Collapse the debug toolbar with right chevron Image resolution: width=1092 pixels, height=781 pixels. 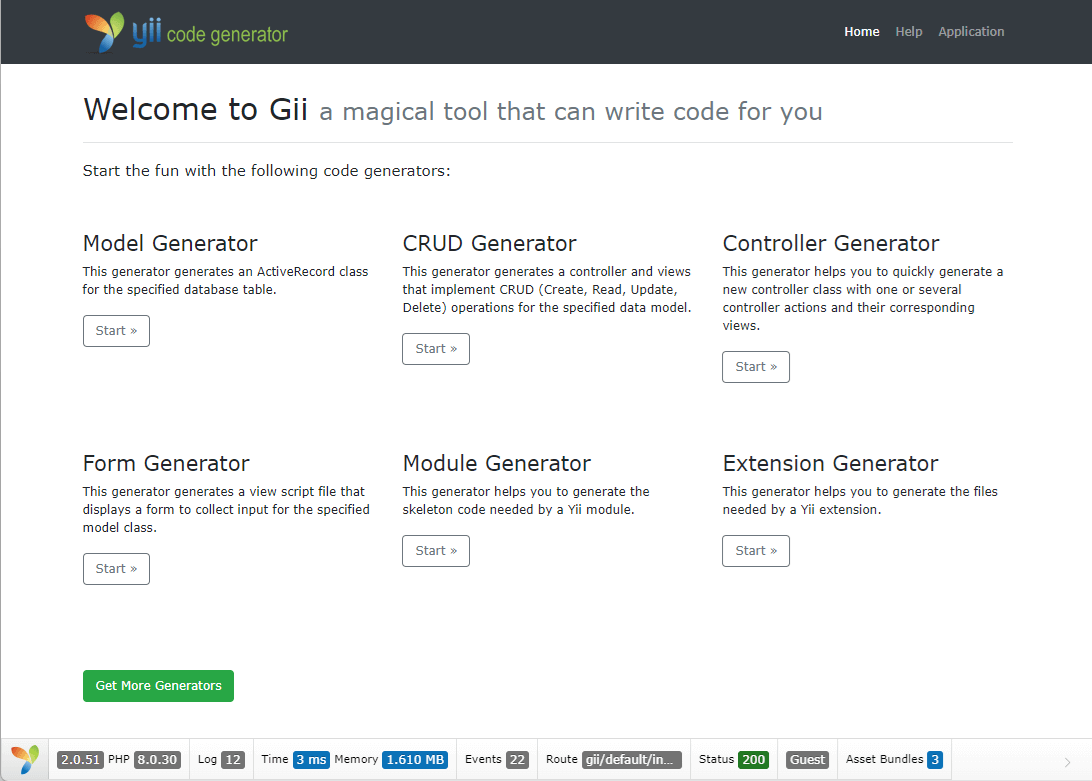coord(1067,762)
